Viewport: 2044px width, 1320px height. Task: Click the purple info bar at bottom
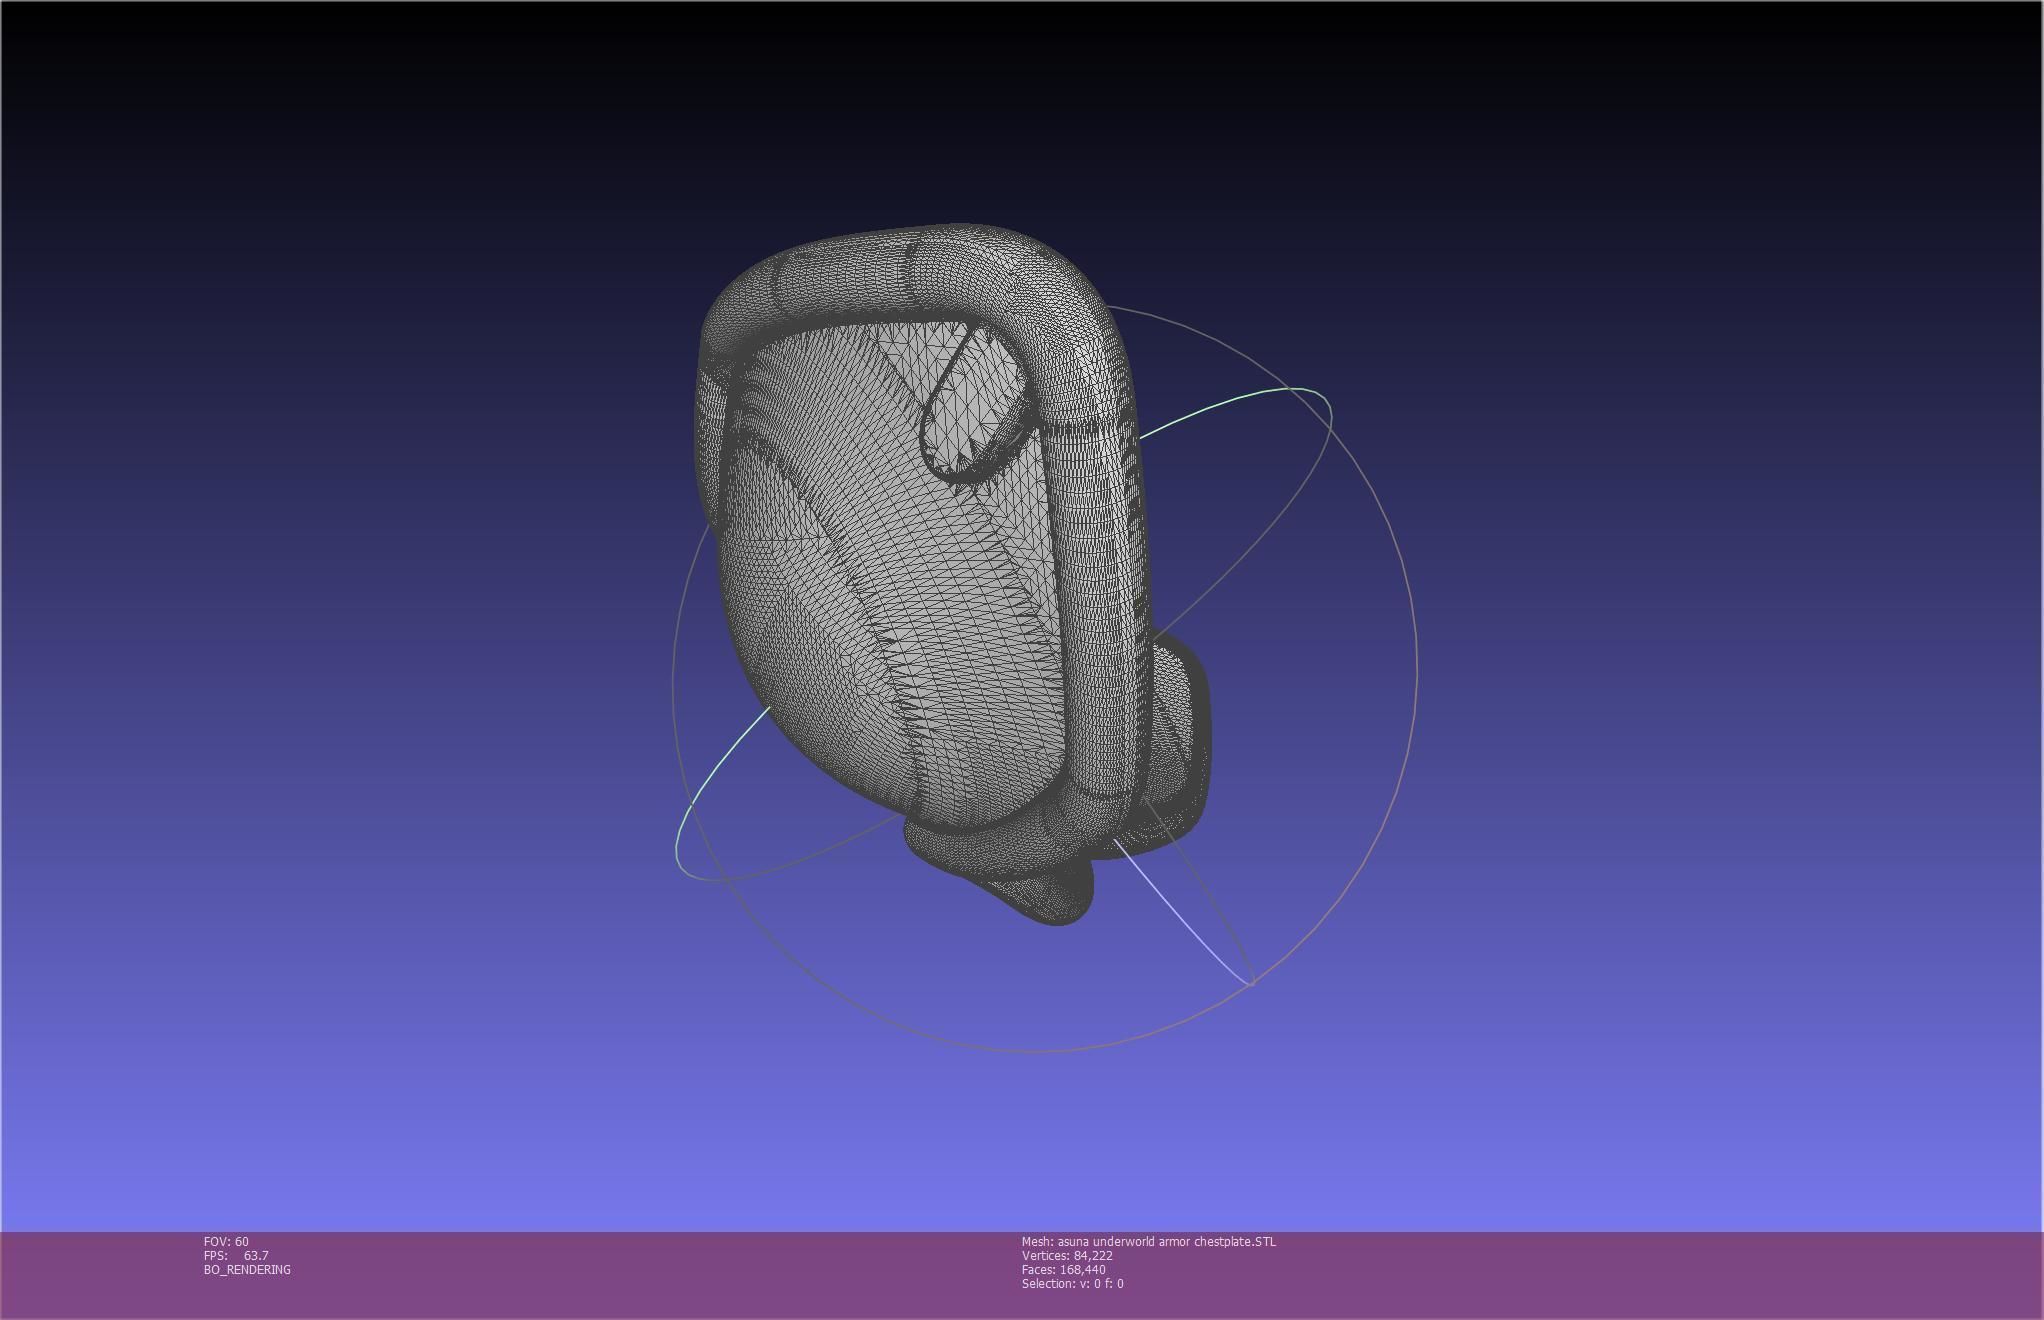[x=1600, y=1275]
